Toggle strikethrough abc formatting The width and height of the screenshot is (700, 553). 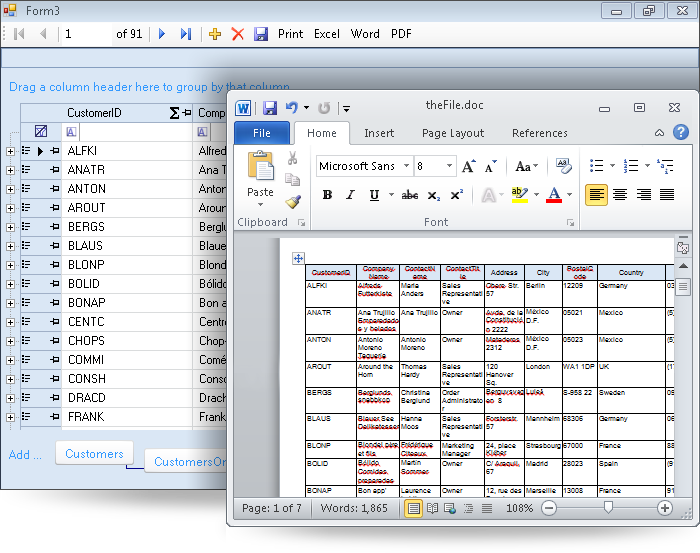point(410,195)
